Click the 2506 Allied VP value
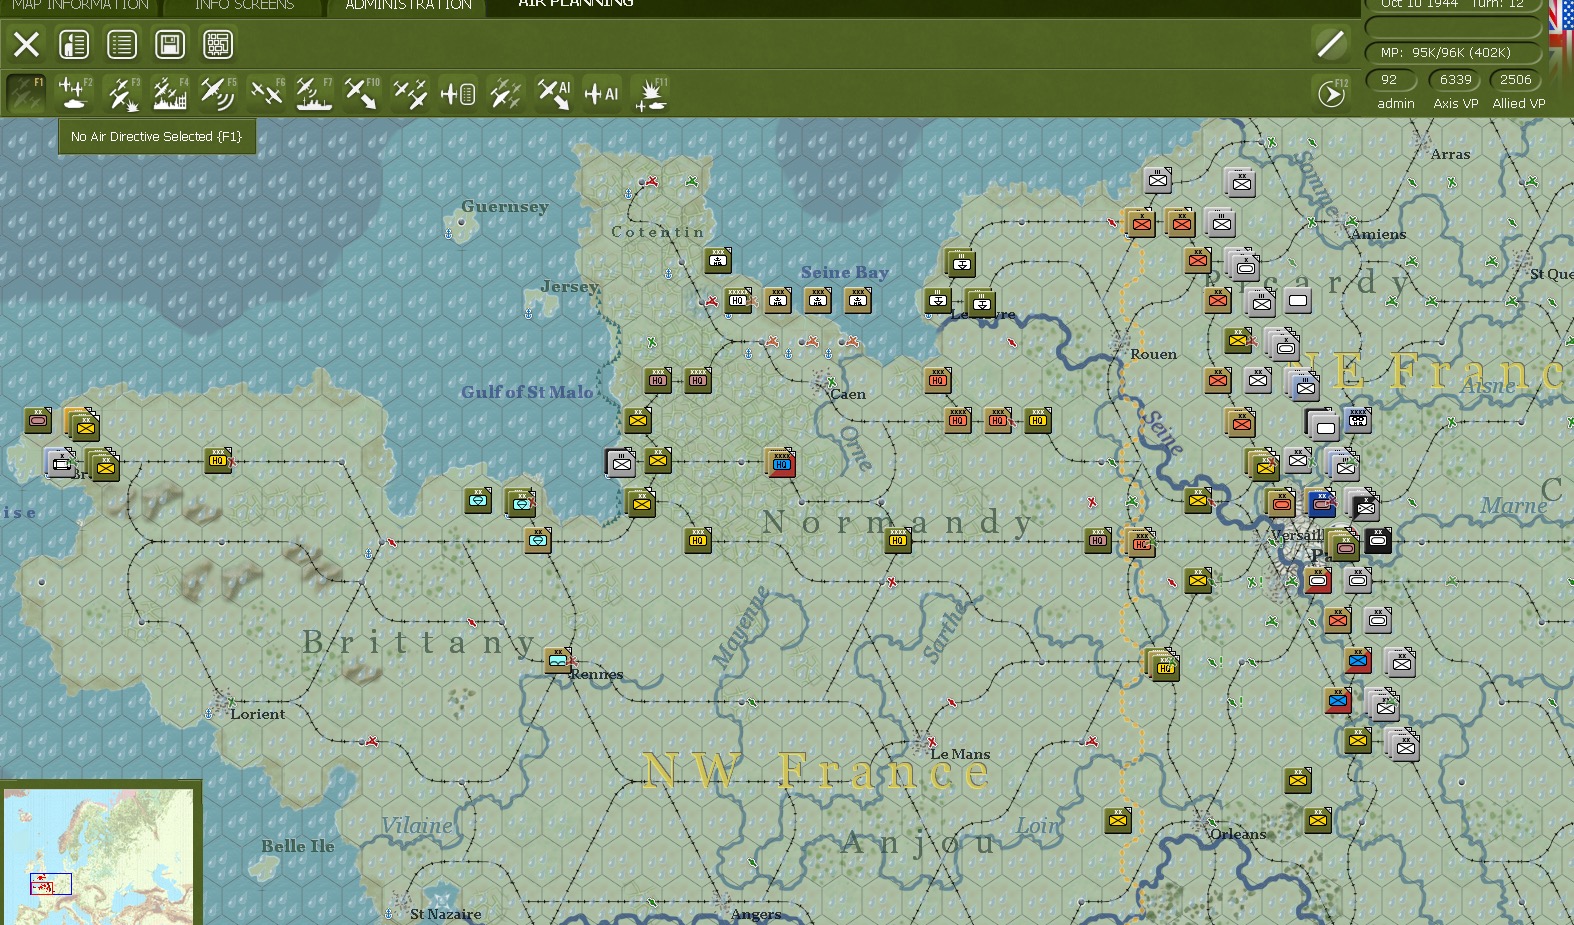The height and width of the screenshot is (925, 1574). click(1515, 80)
